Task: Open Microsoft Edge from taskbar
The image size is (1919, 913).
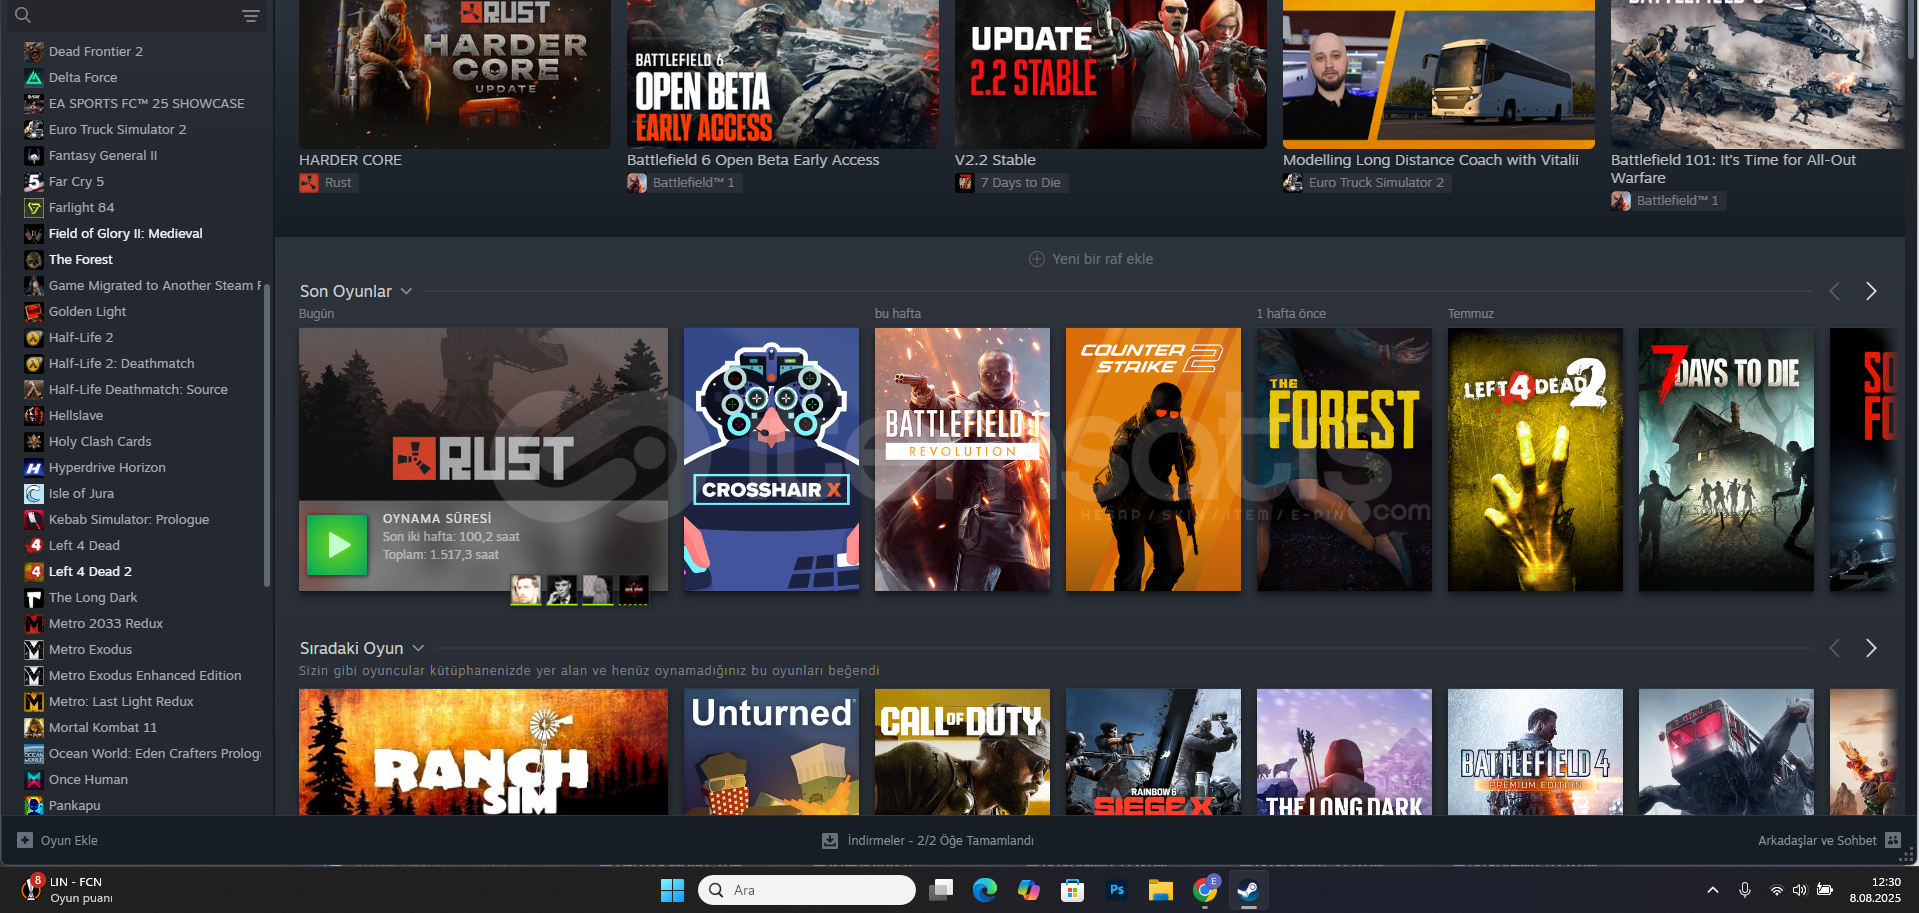Action: tap(985, 890)
